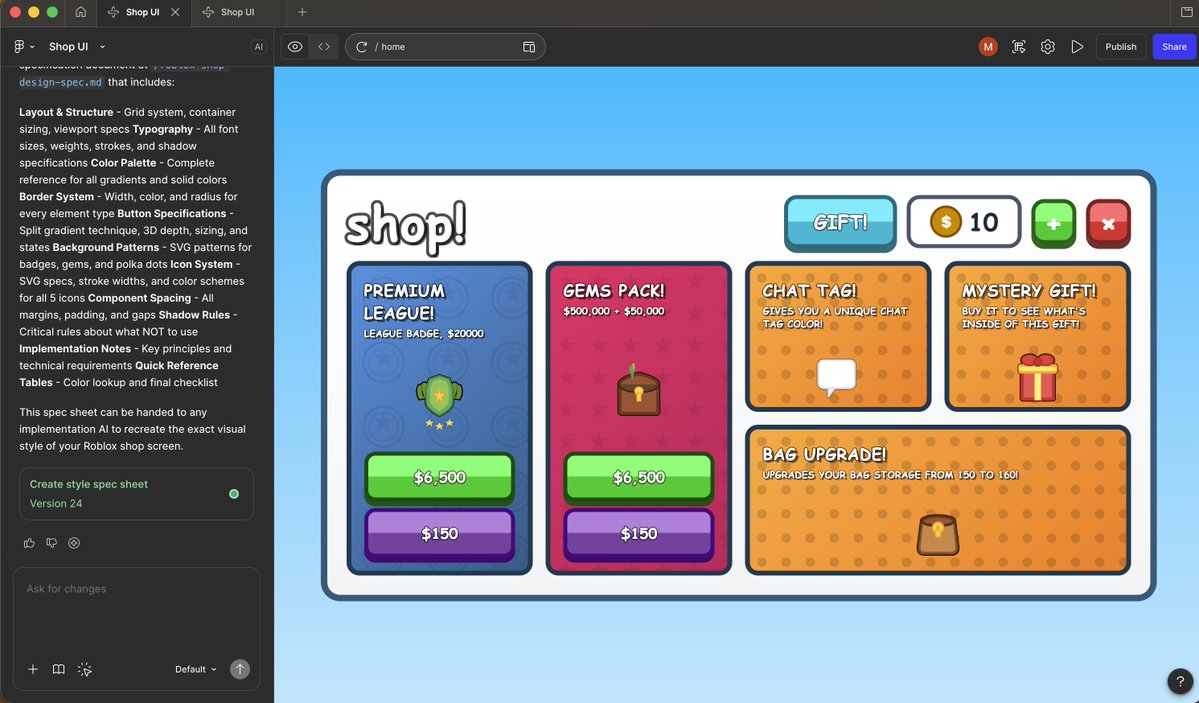
Task: Click the treasure chest icon in Gems Pack
Action: tap(638, 390)
